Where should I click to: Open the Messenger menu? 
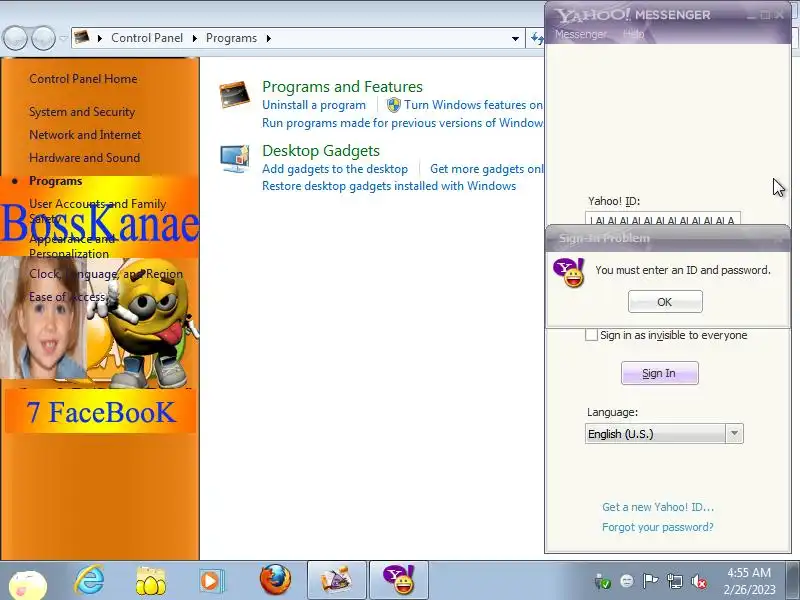(x=581, y=34)
